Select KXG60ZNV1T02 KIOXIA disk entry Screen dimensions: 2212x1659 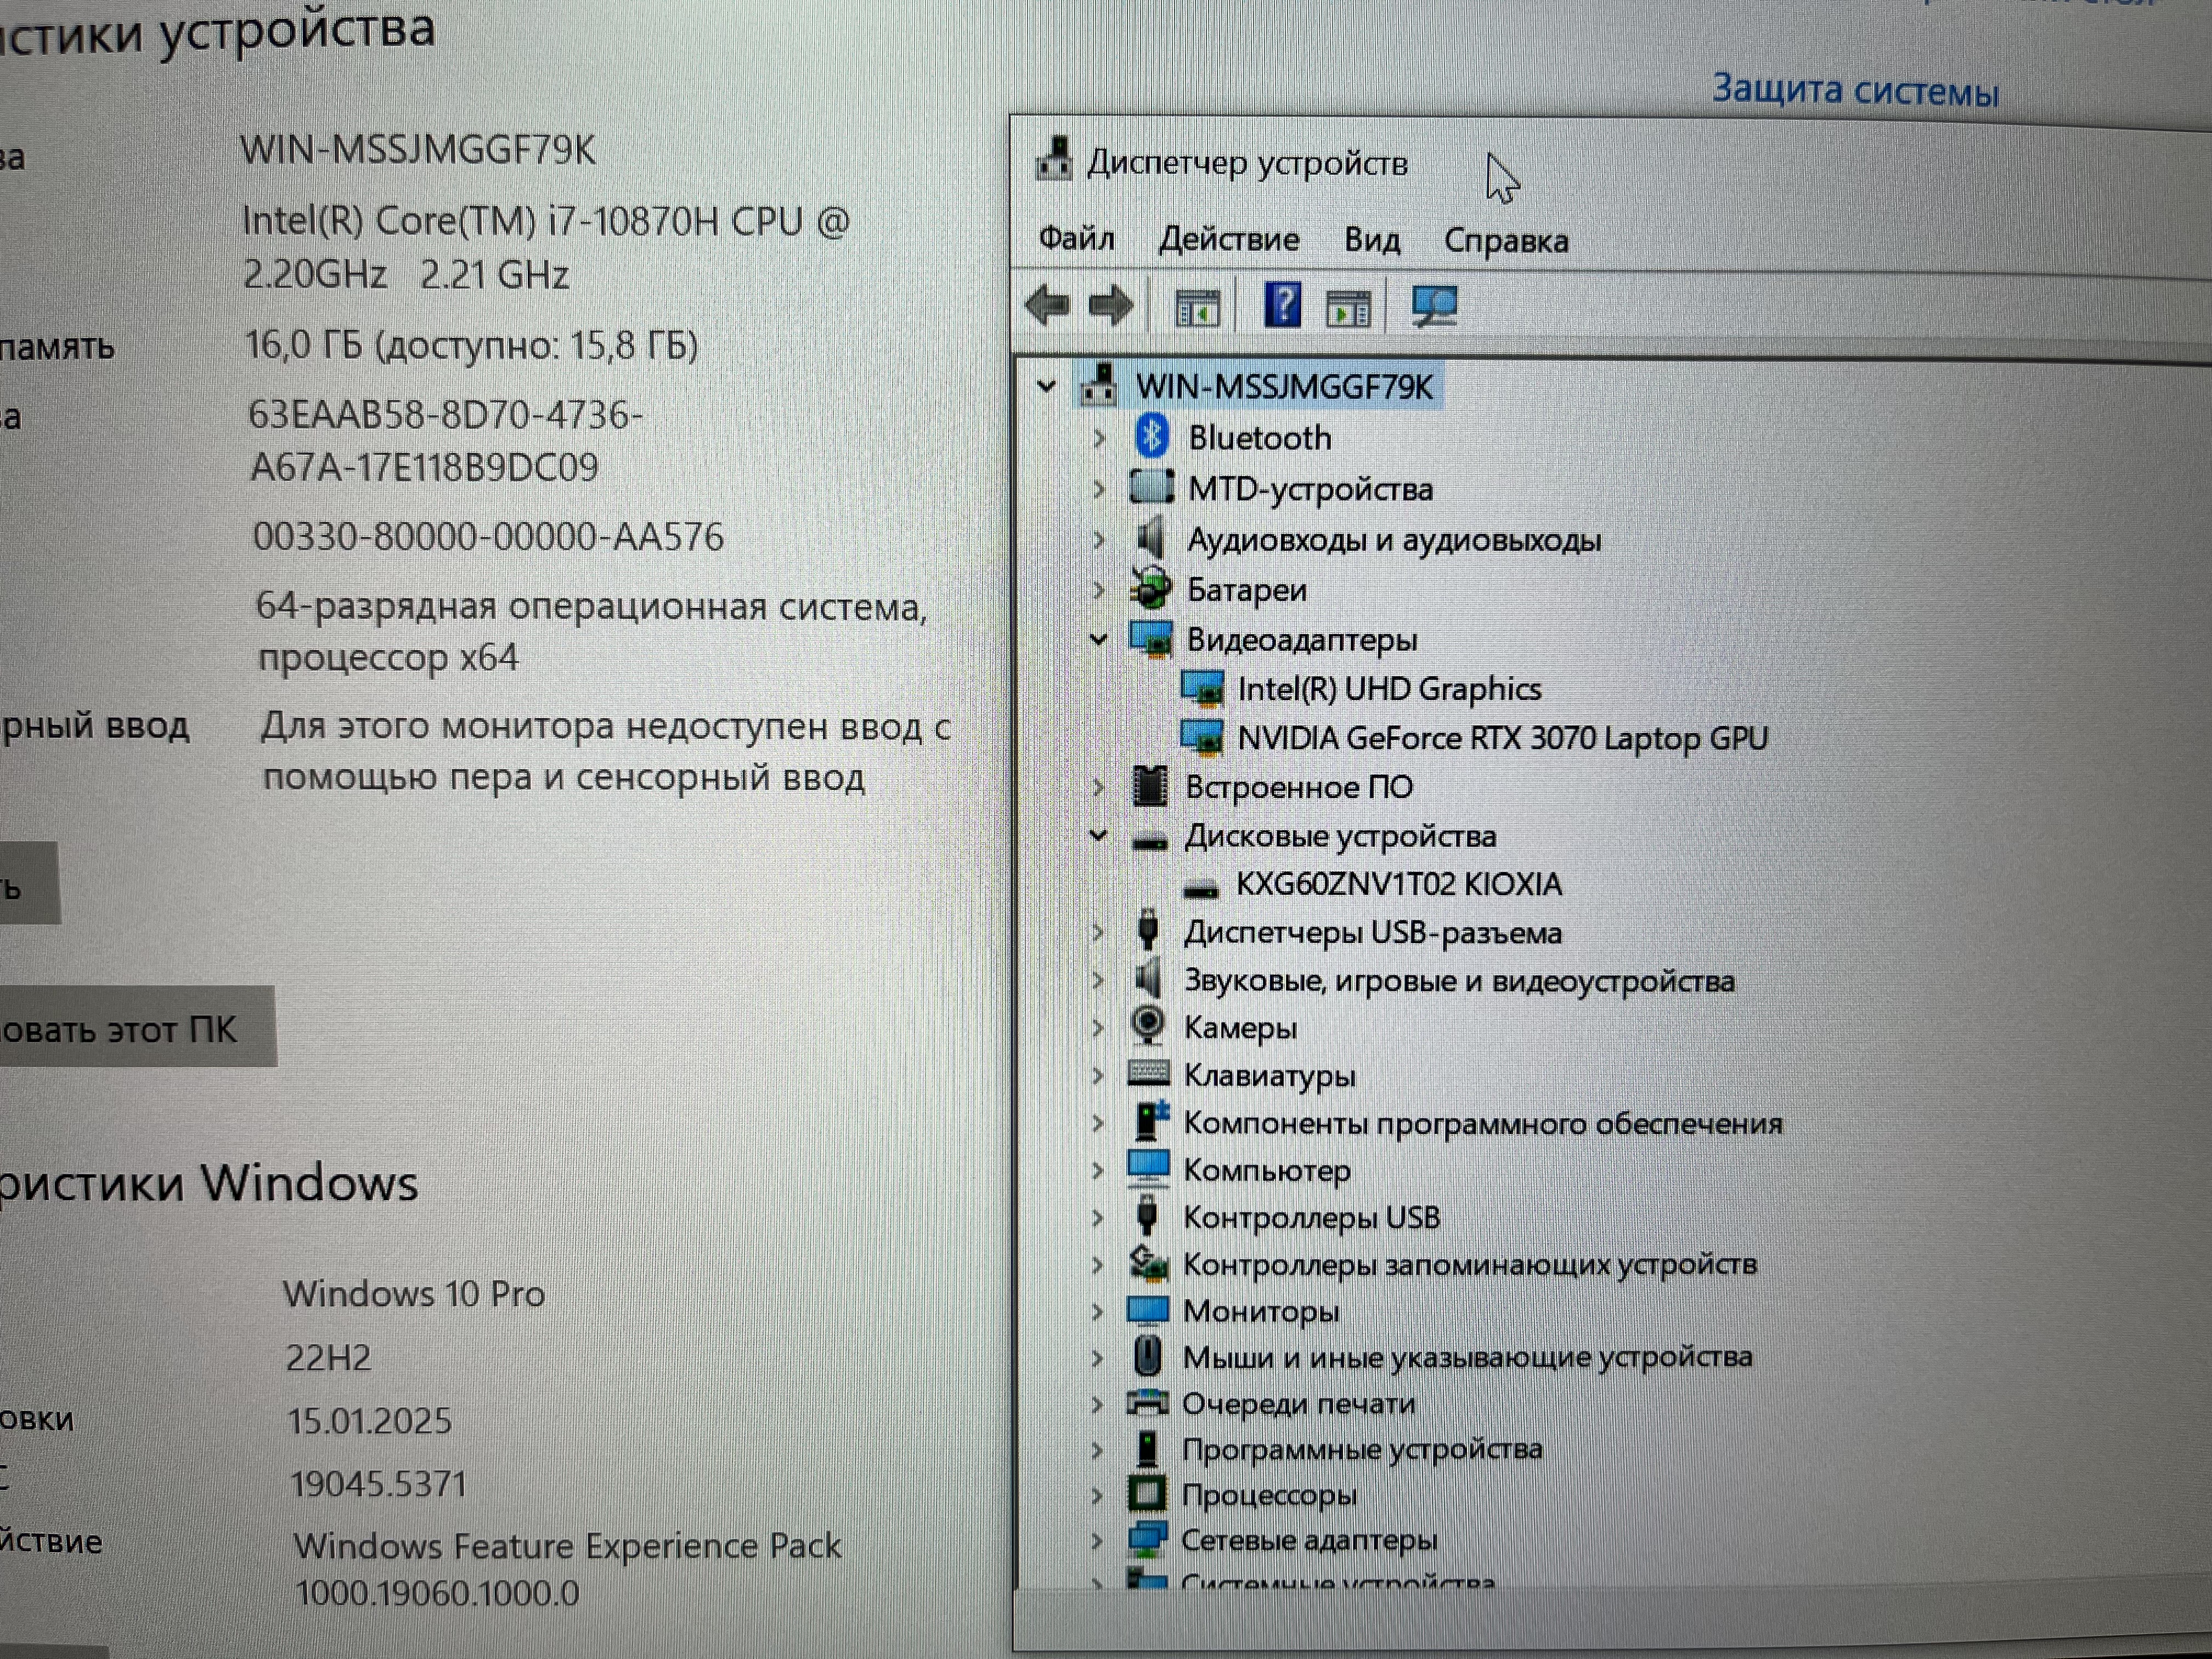click(x=1398, y=884)
